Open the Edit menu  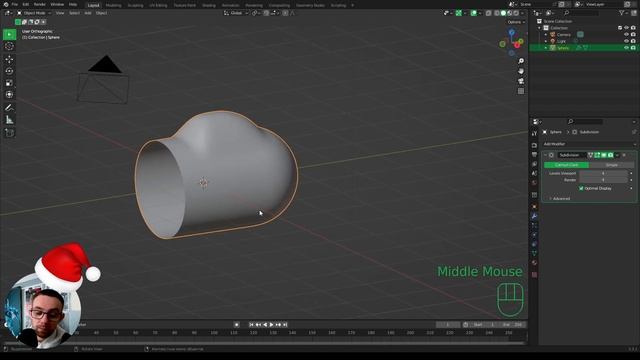(26, 4)
